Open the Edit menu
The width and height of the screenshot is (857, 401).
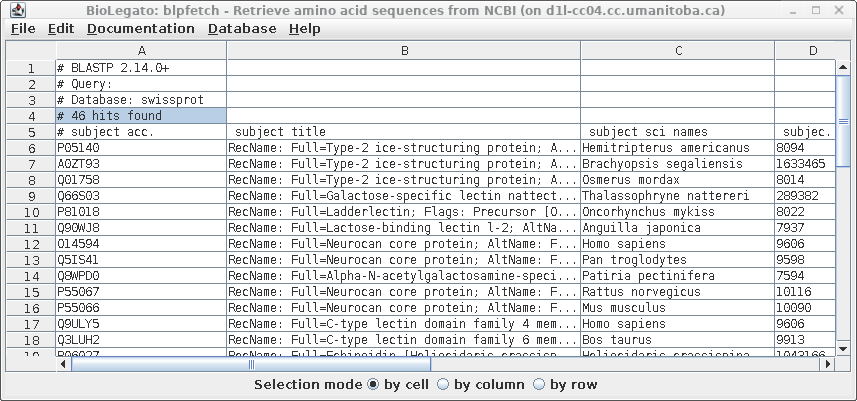[x=60, y=29]
